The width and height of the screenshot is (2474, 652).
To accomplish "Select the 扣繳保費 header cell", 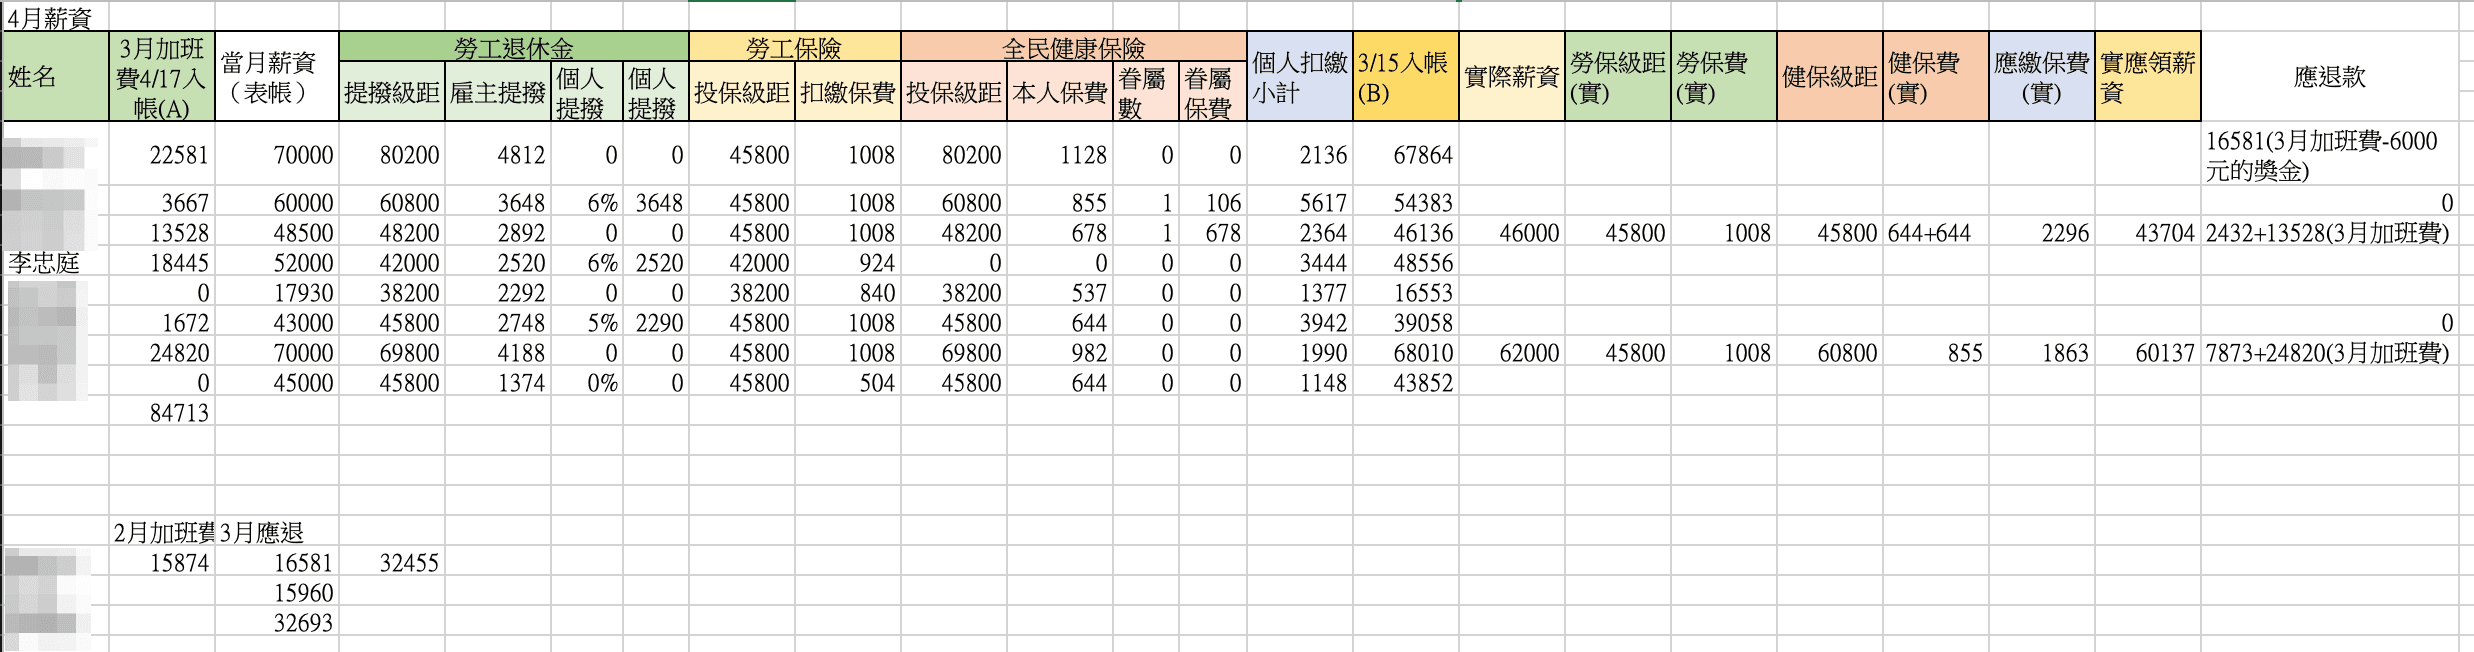I will (x=848, y=92).
